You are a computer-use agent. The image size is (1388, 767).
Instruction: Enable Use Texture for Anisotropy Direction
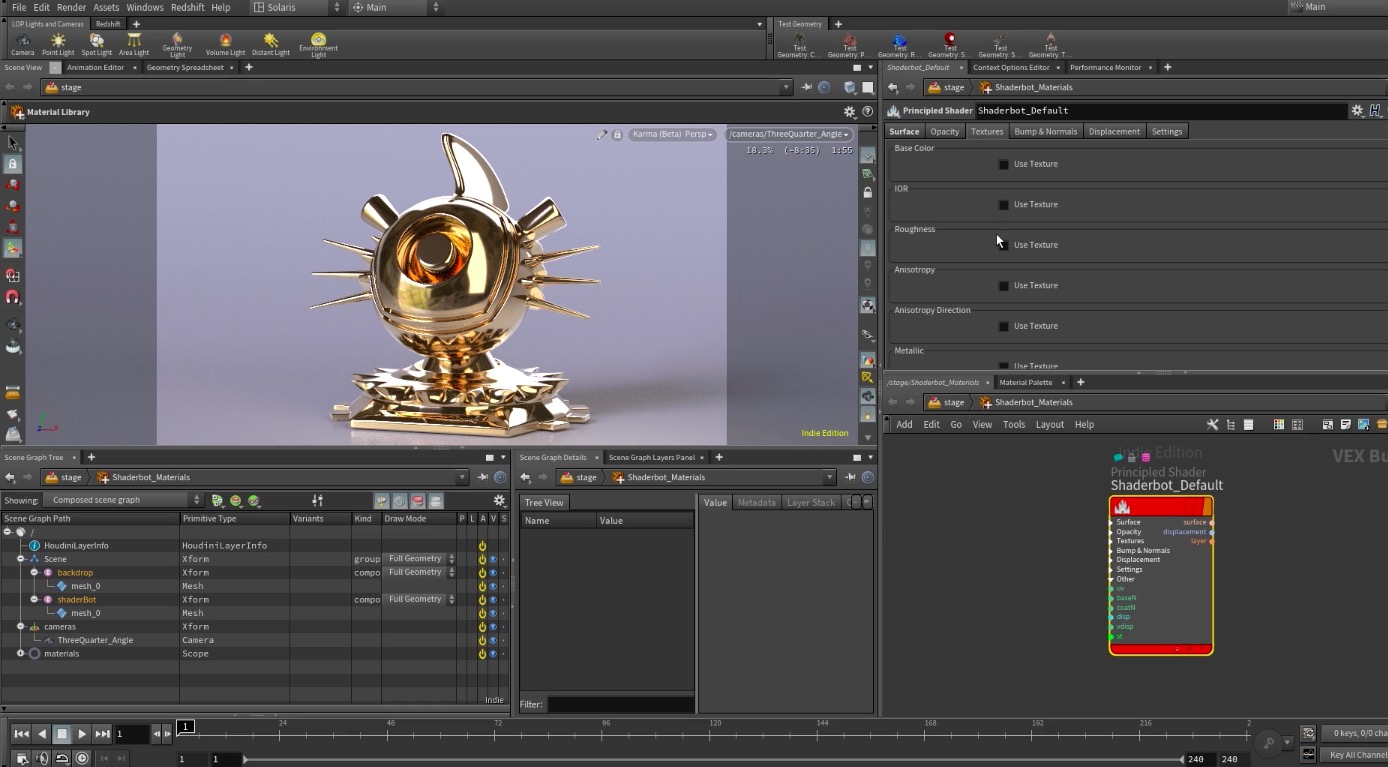(1004, 326)
